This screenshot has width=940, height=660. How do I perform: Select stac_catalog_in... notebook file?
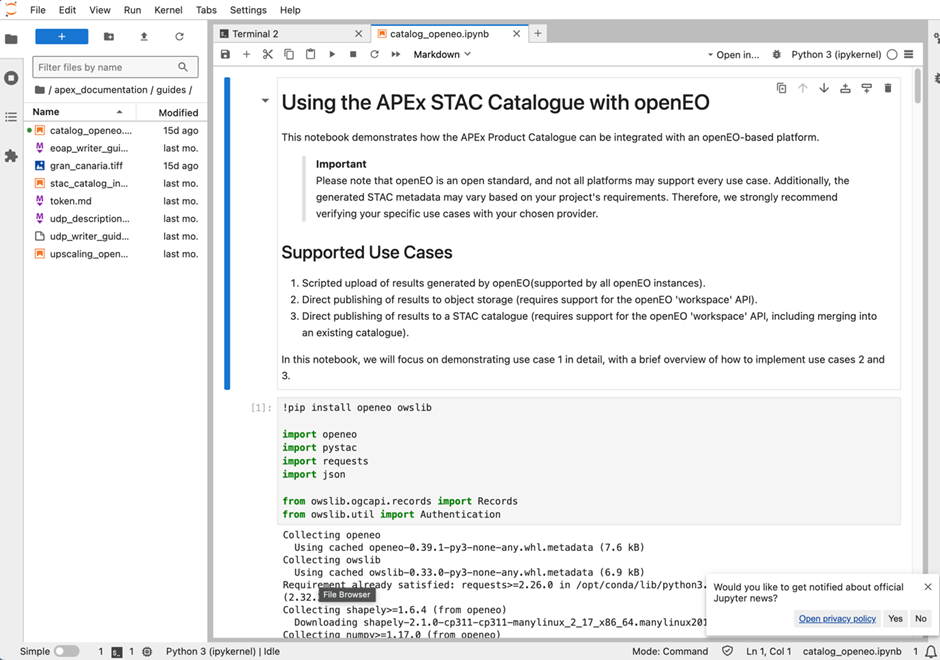point(114,183)
